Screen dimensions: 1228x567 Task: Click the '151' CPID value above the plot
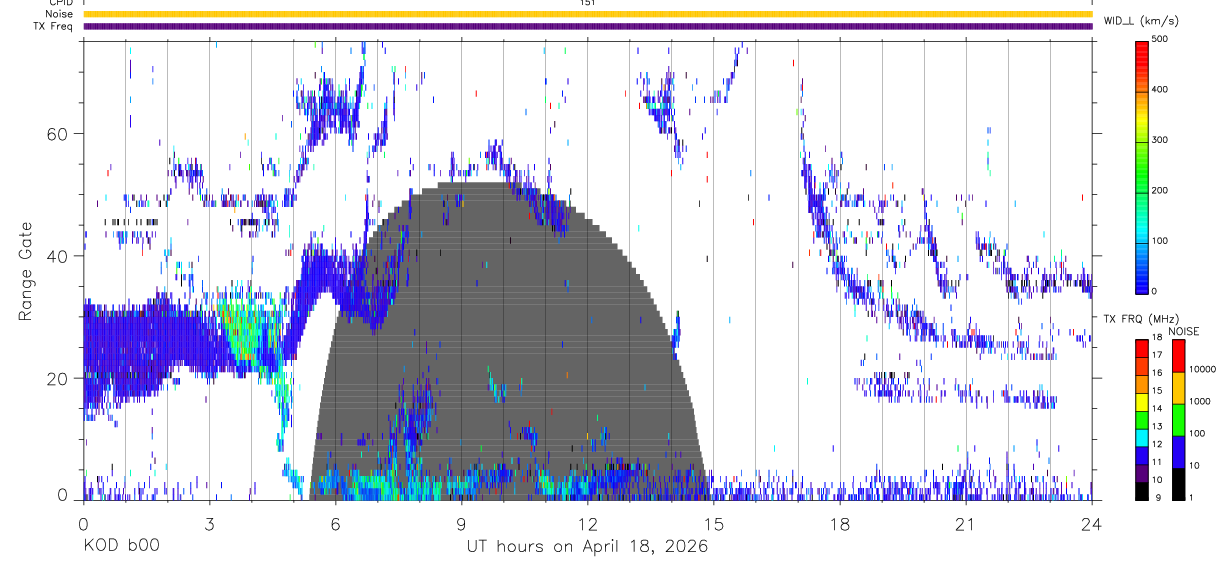tap(587, 3)
